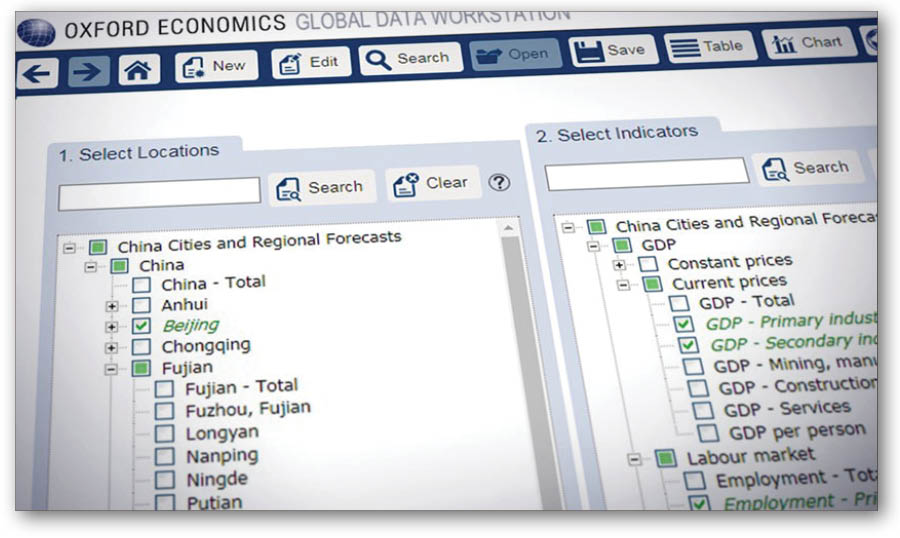Image resolution: width=900 pixels, height=538 pixels.
Task: Expand the Beijing tree node
Action: (111, 327)
